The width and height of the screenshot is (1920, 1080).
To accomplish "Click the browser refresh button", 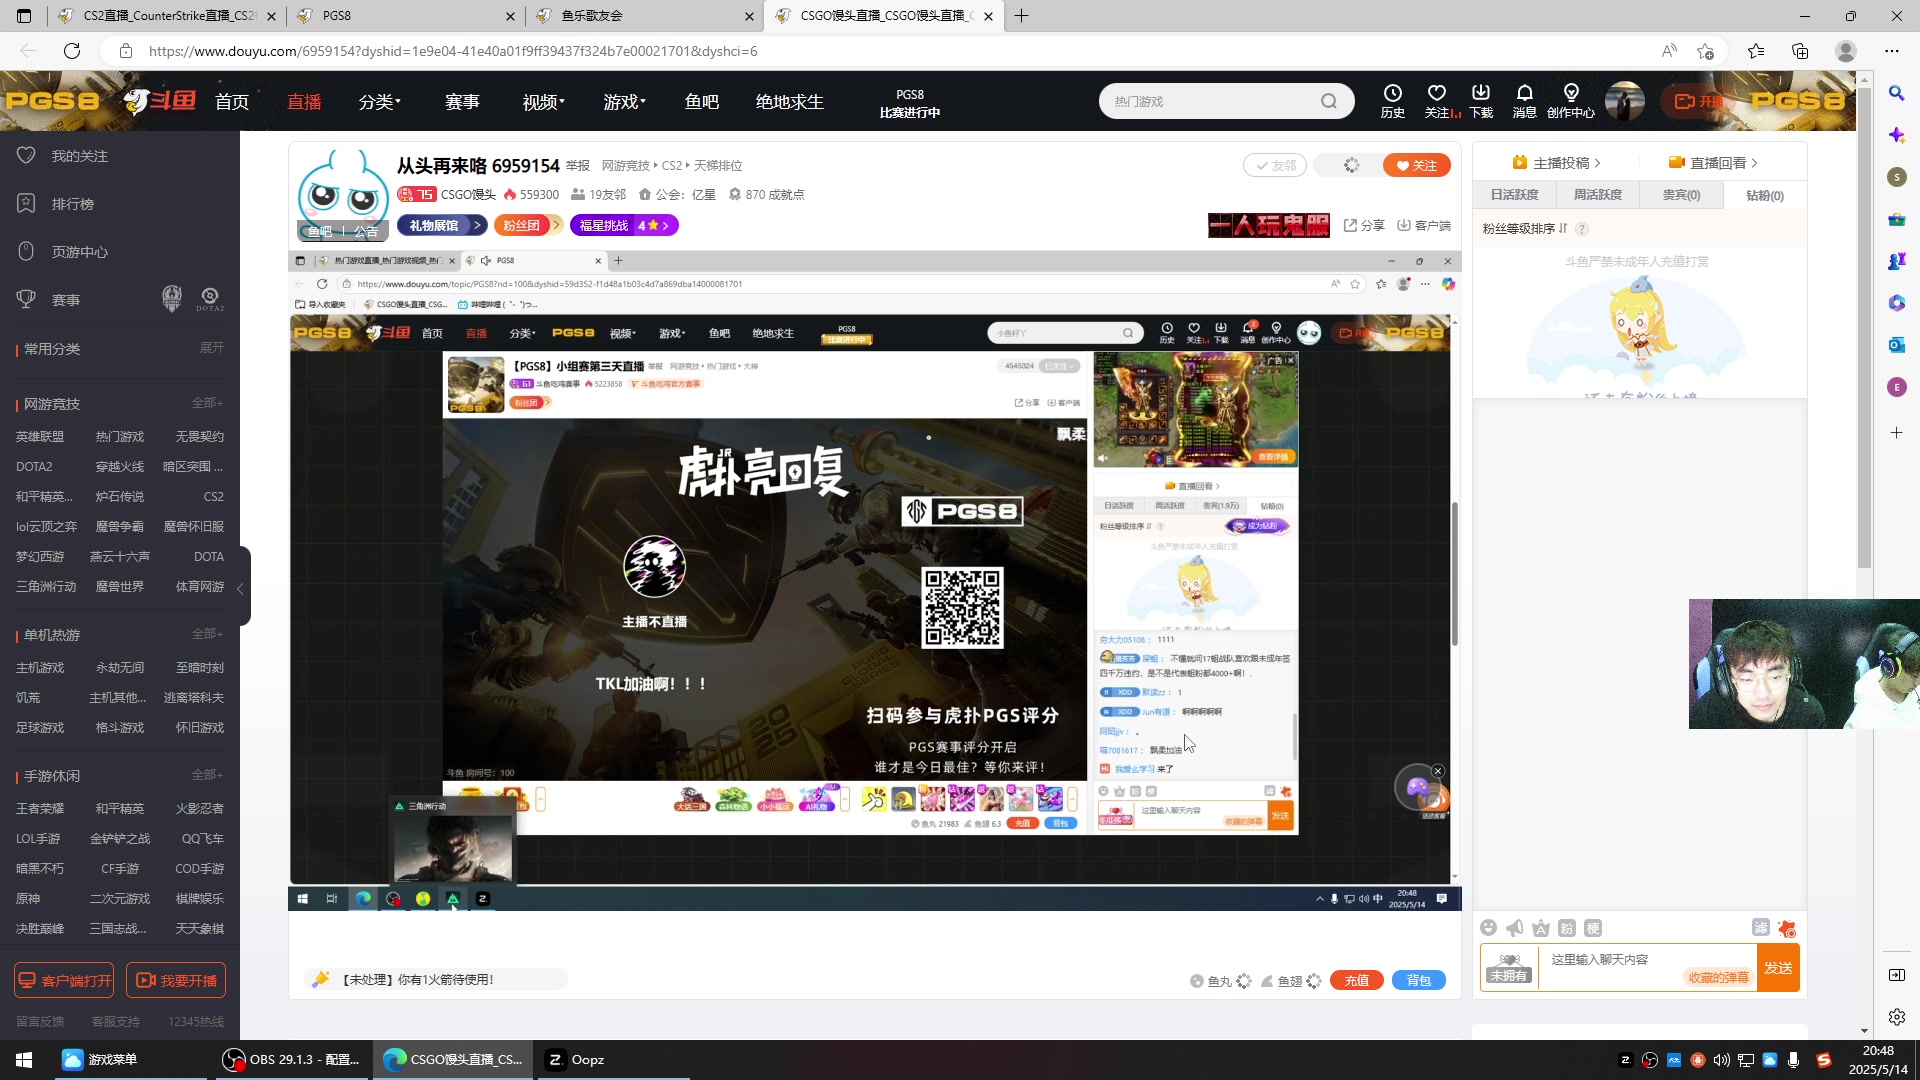I will tap(72, 51).
